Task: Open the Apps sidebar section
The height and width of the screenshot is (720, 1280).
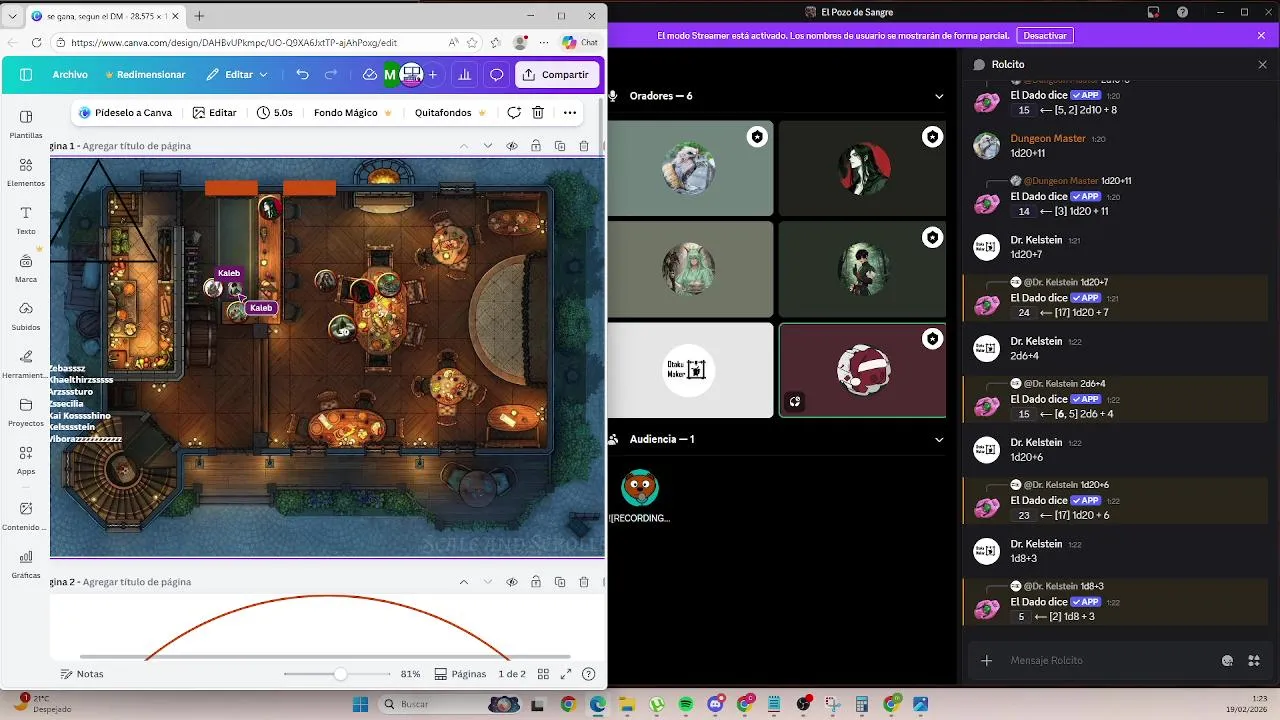Action: coord(26,460)
